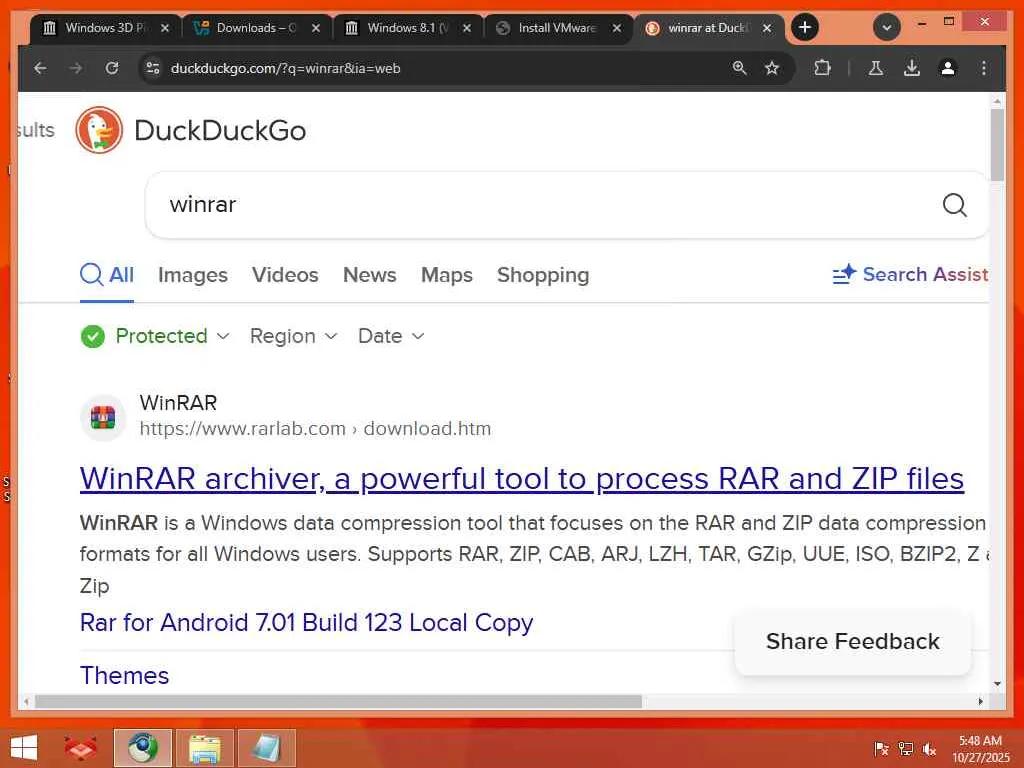Open File Explorer from the taskbar
1024x768 pixels.
click(x=204, y=748)
